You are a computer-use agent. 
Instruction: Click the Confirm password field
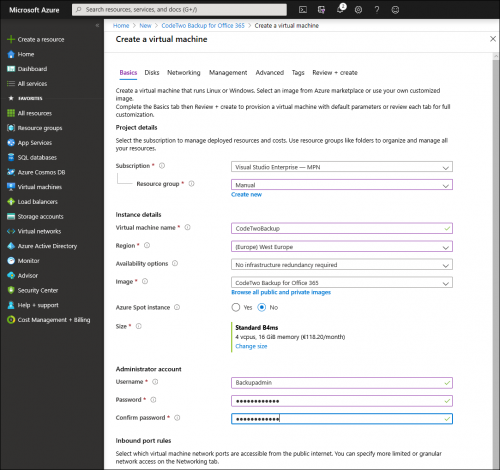point(342,419)
